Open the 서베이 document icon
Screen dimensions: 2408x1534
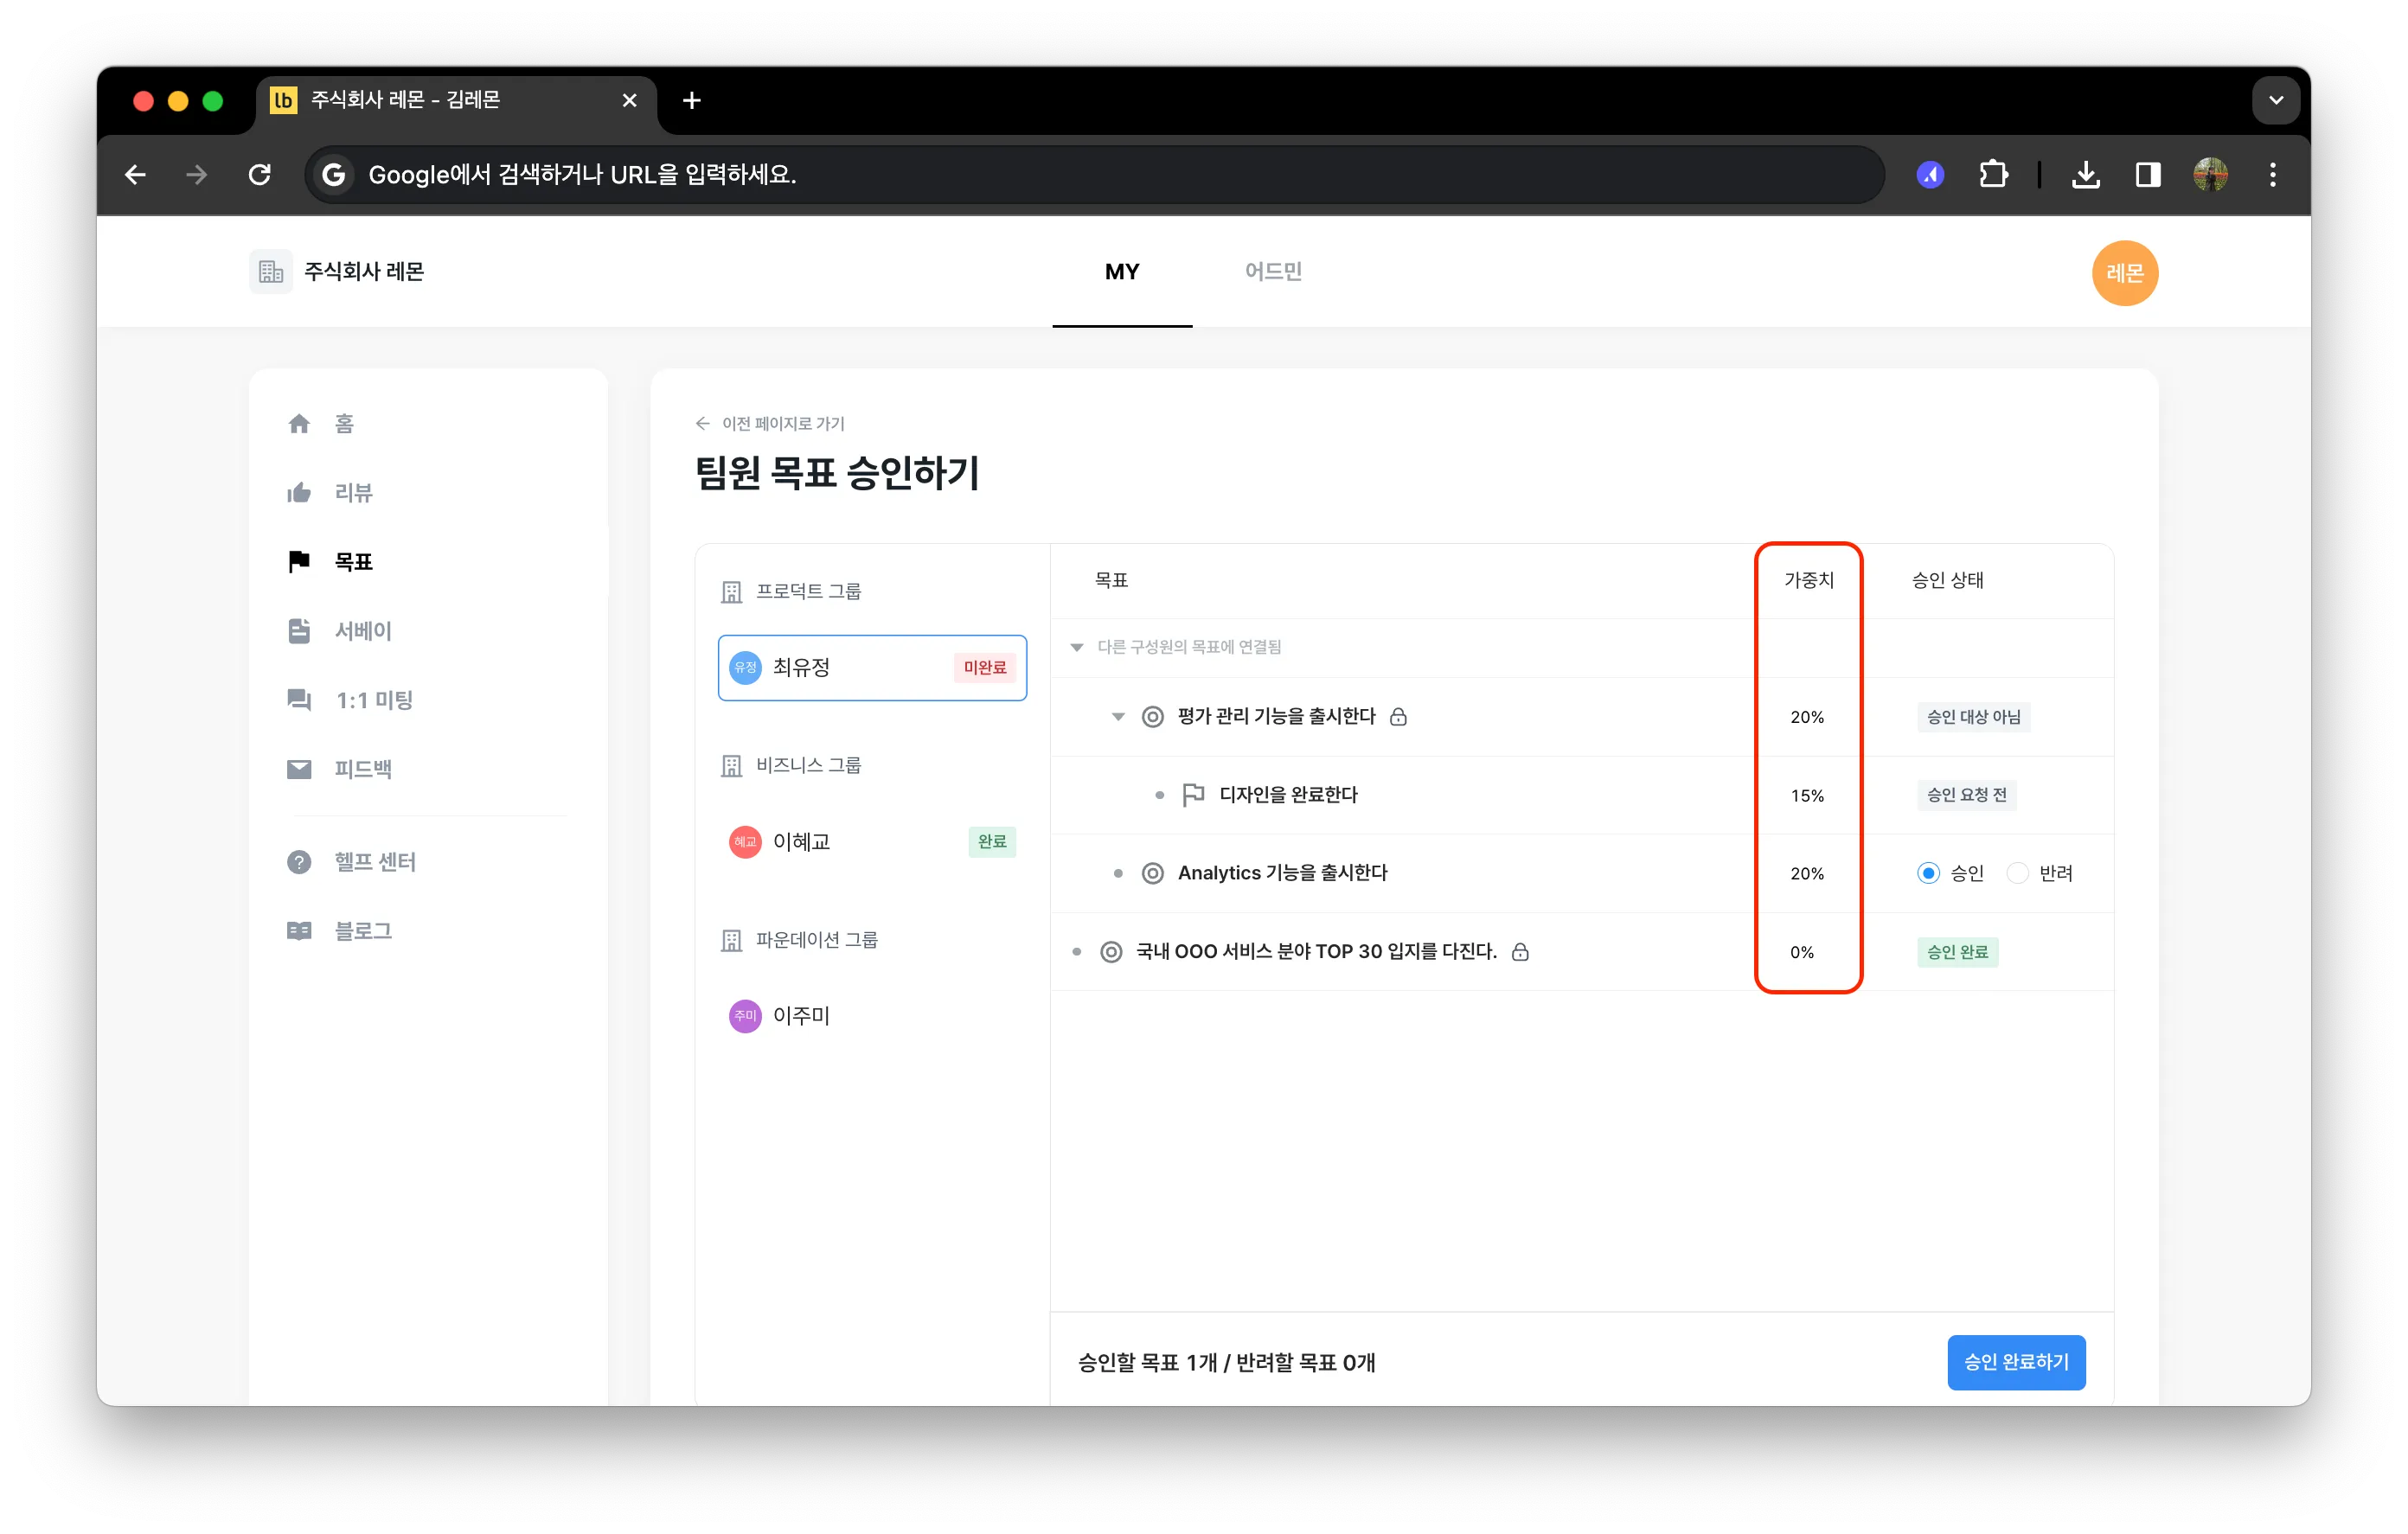(x=299, y=630)
